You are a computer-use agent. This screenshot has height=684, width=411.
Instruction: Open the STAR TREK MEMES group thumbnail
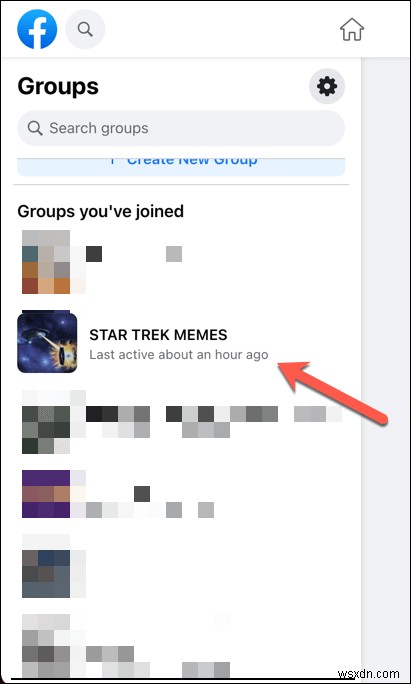coord(47,342)
